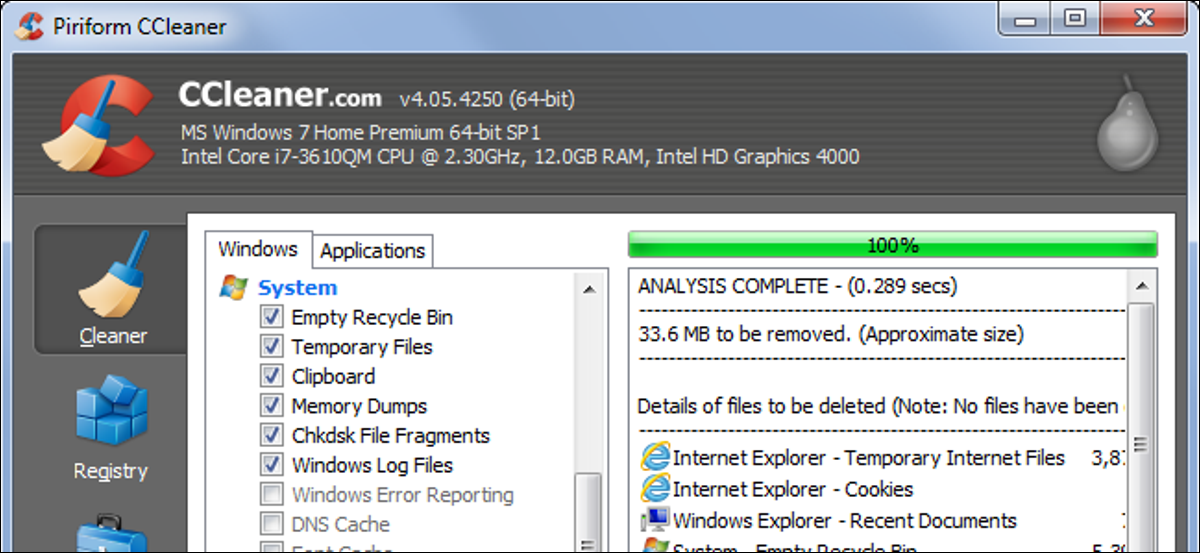
Task: Click the CCleaner logo in header
Action: click(98, 125)
